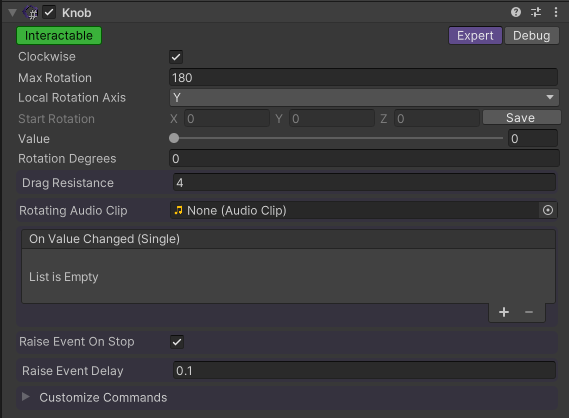Open the Local Rotation Axis dropdown
569x418 pixels.
[364, 98]
